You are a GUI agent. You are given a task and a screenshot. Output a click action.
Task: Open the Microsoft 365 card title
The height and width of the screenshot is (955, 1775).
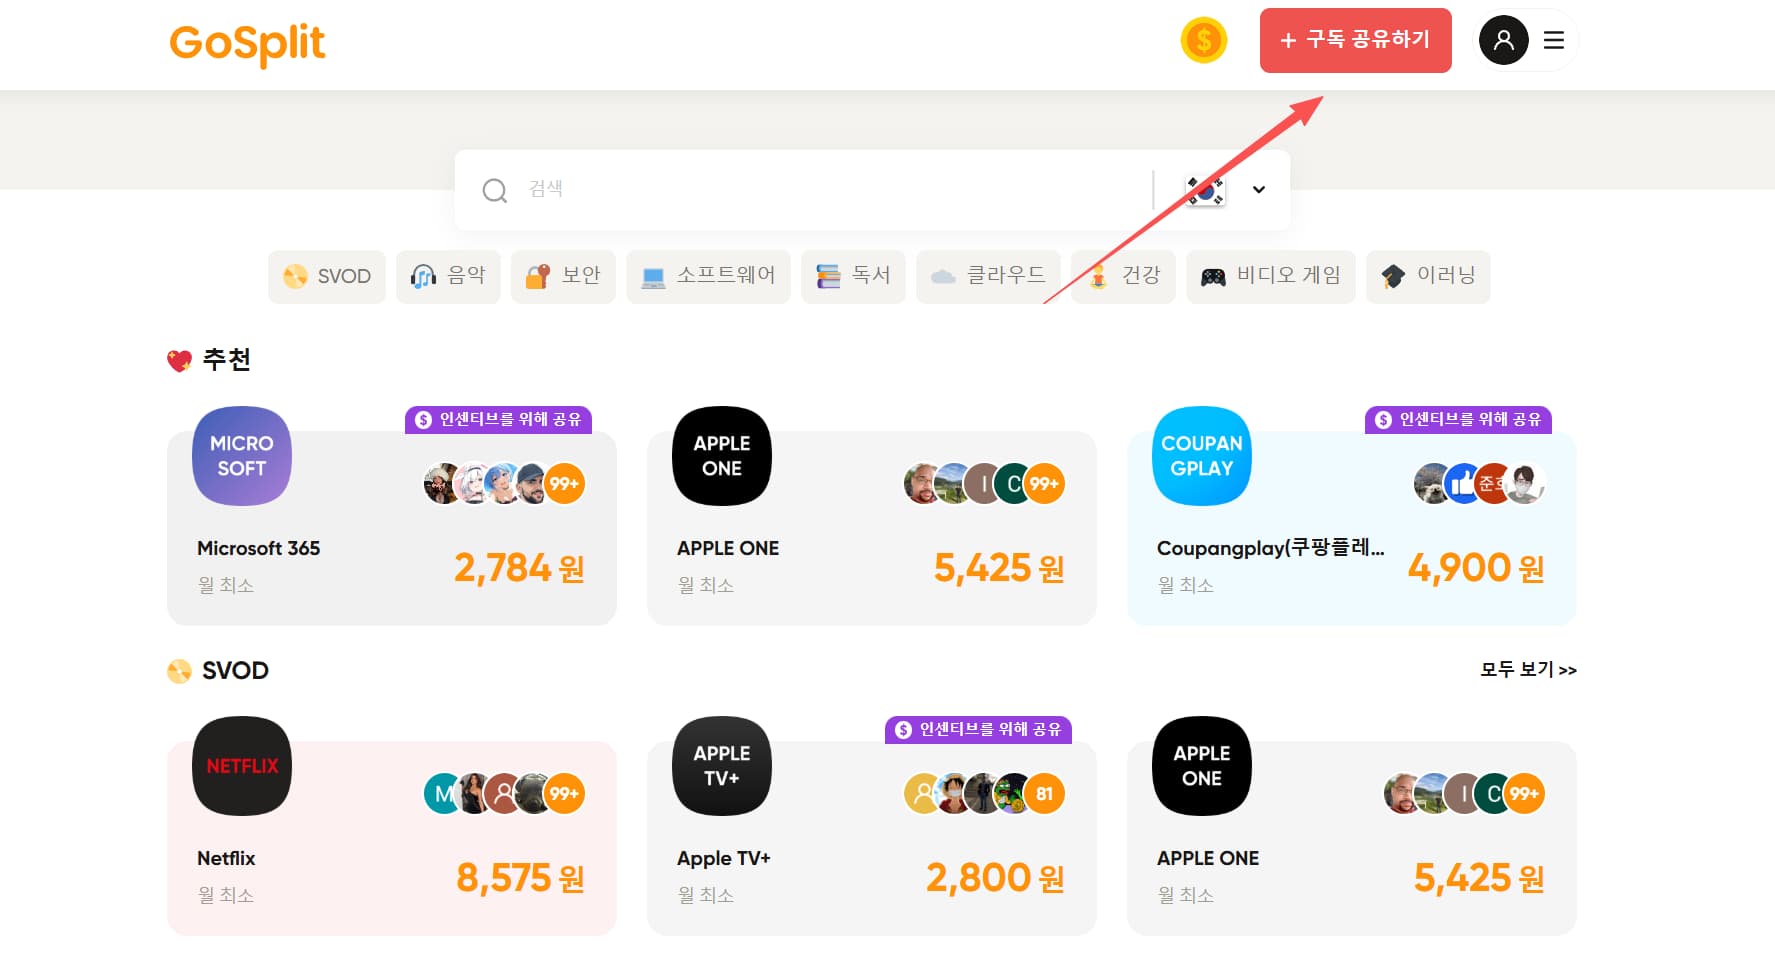click(x=259, y=548)
